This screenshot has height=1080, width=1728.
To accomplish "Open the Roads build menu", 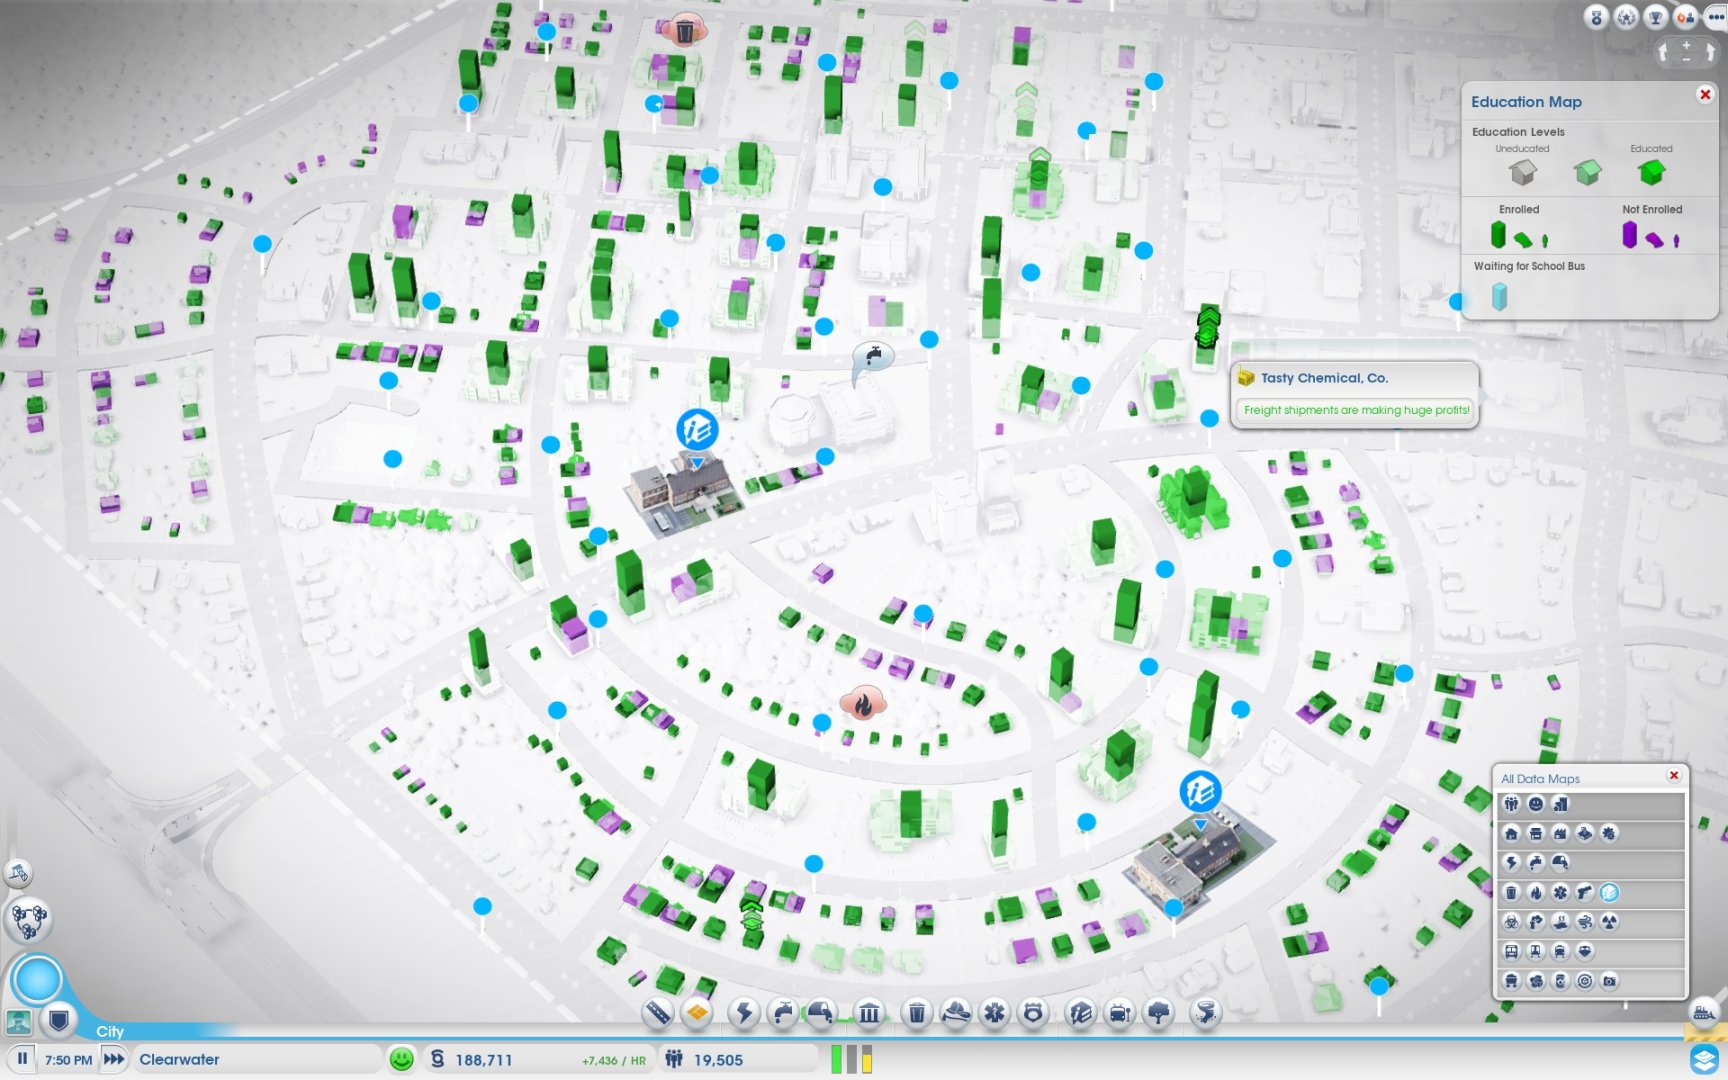I will point(658,1013).
